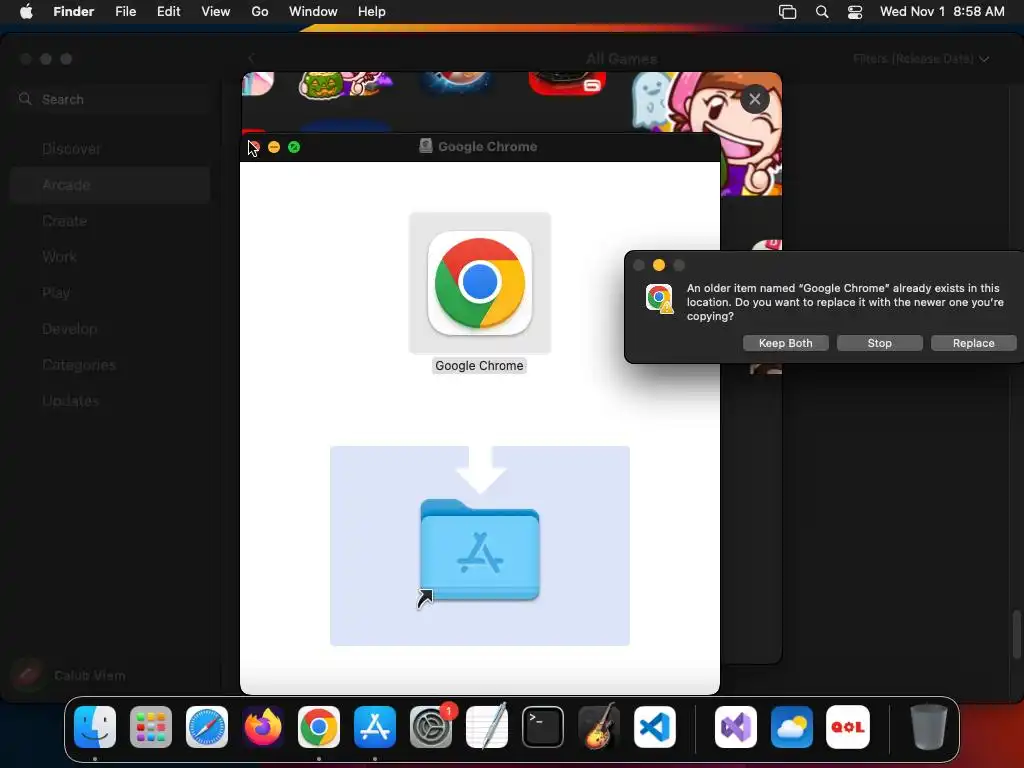The image size is (1024, 768).
Task: Minimize the copy dialog with yellow button
Action: point(659,265)
